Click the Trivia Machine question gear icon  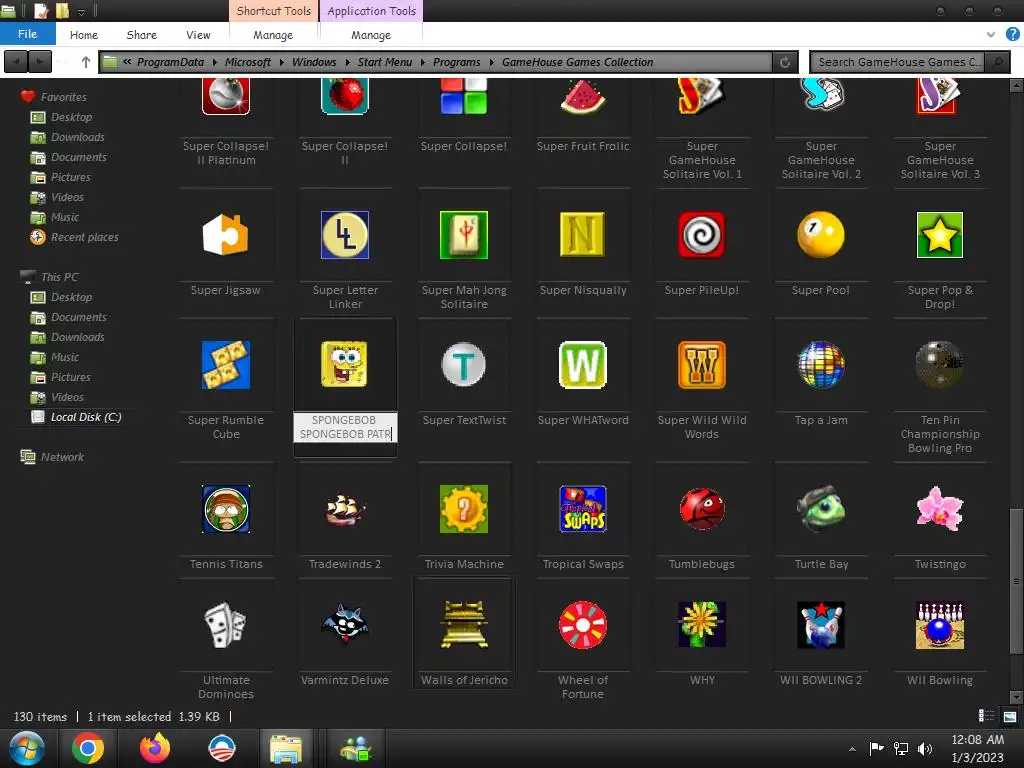click(x=464, y=509)
